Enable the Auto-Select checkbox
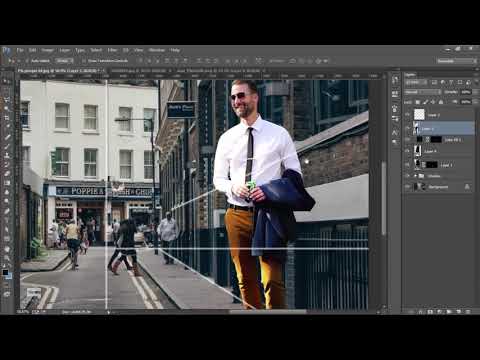Viewport: 480px width, 360px height. [27, 61]
